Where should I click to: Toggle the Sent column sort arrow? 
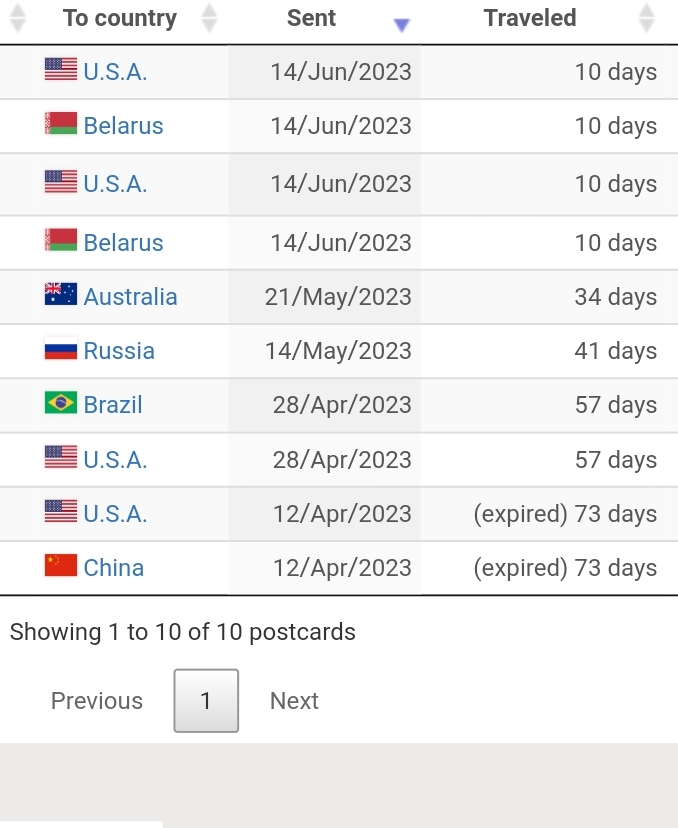pos(402,24)
